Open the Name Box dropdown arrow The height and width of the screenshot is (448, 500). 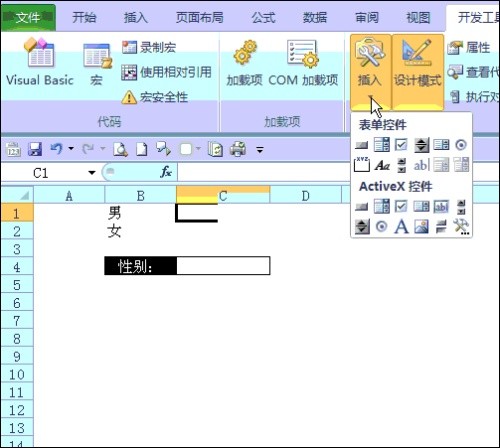click(92, 173)
